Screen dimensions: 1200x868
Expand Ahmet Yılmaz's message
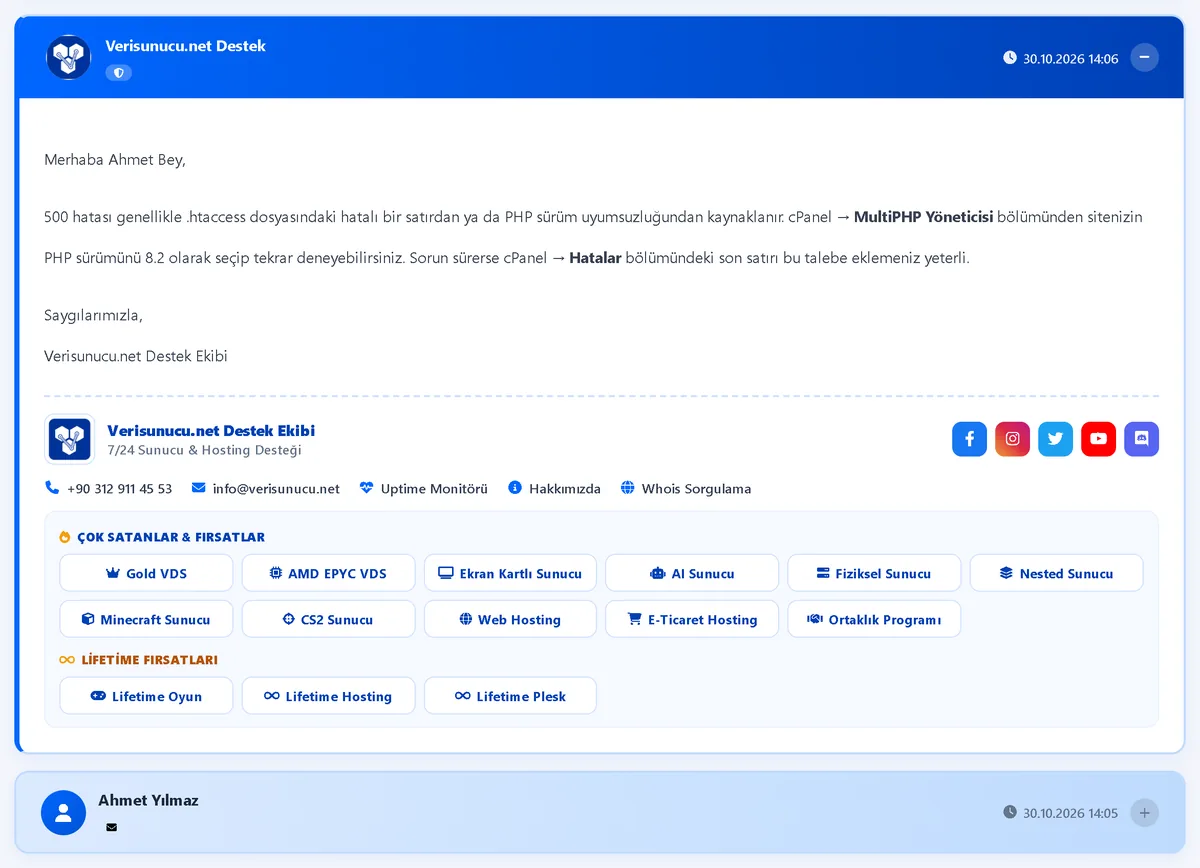click(1144, 812)
